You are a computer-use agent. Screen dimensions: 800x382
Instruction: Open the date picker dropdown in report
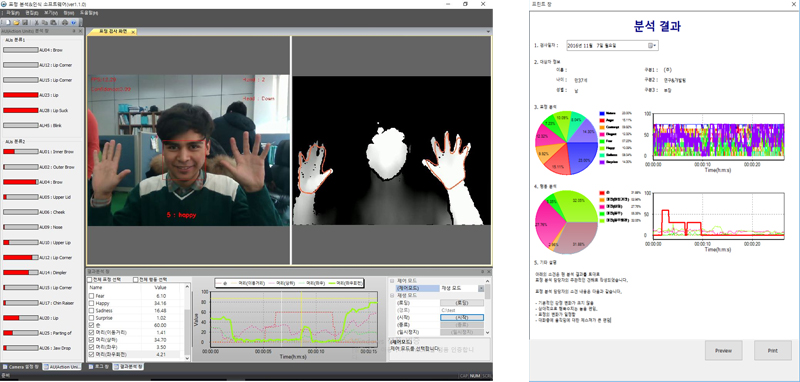click(x=653, y=45)
